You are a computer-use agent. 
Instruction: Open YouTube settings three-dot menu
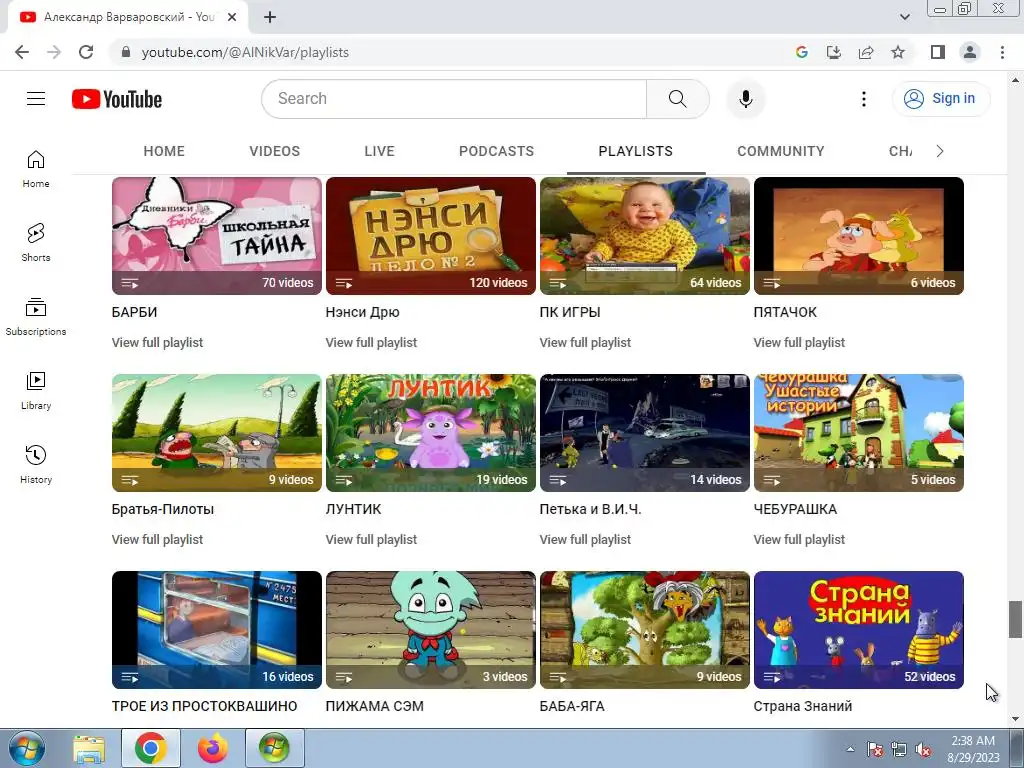click(x=864, y=99)
